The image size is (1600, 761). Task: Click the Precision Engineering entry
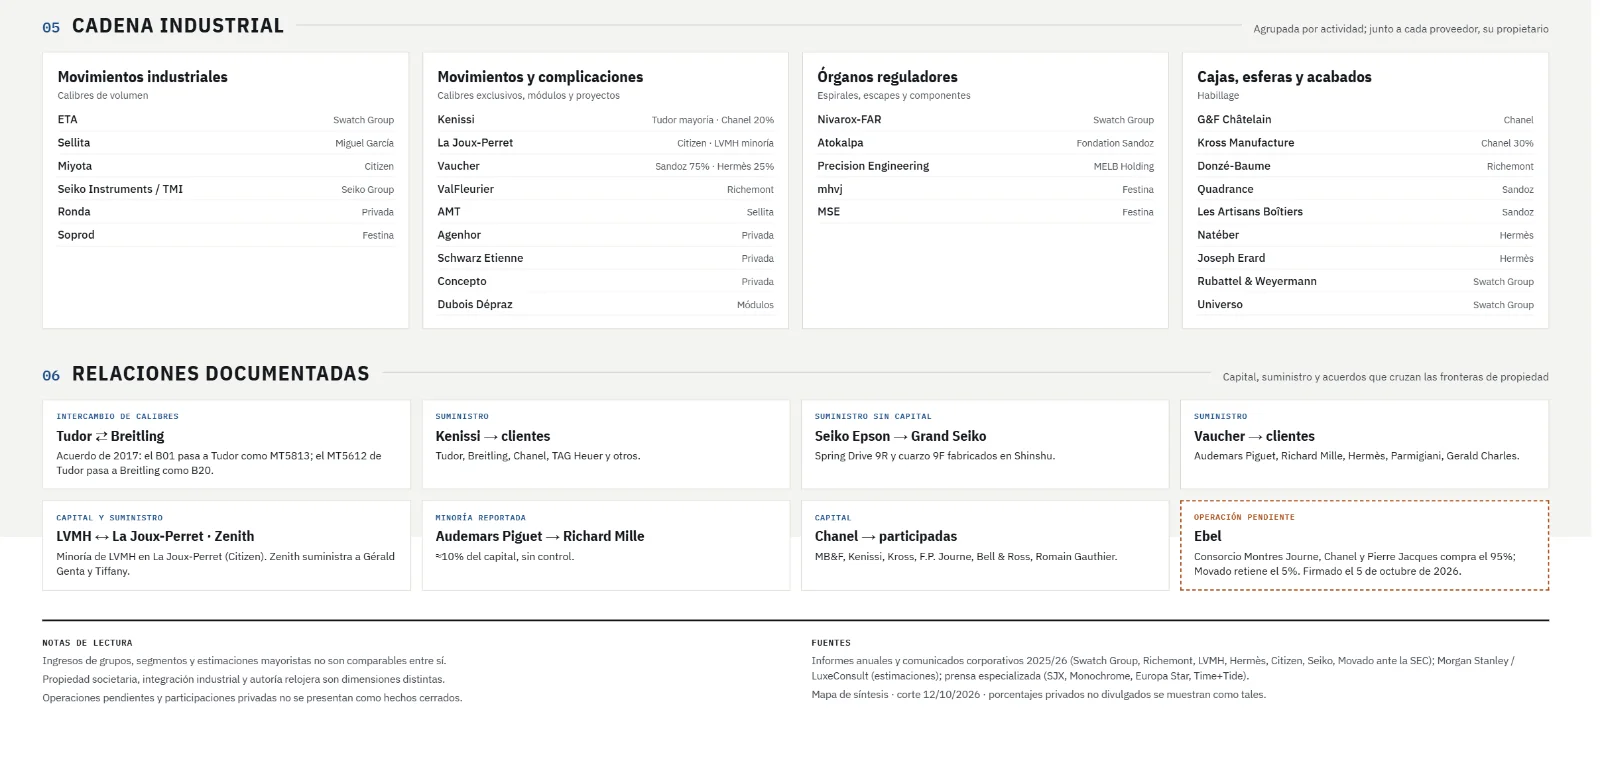985,166
